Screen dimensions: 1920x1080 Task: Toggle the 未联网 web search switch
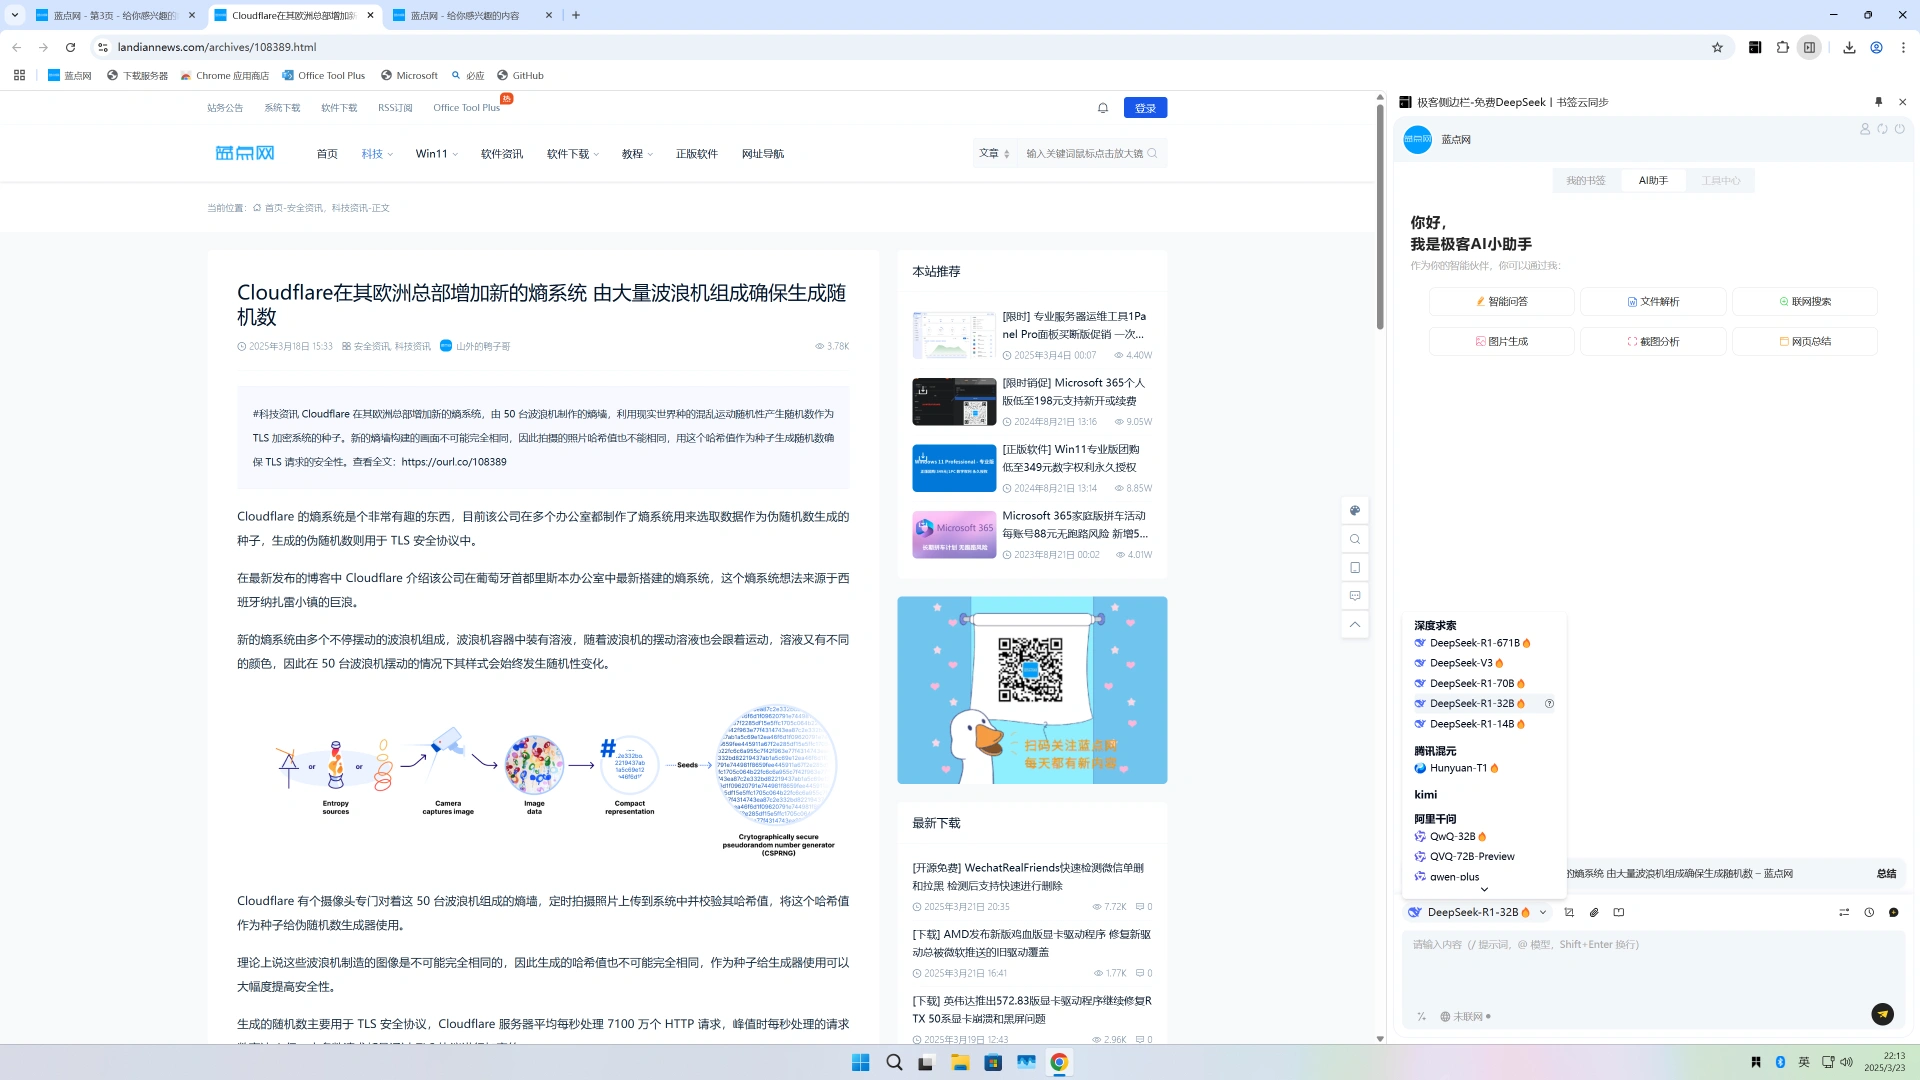coord(1466,1016)
